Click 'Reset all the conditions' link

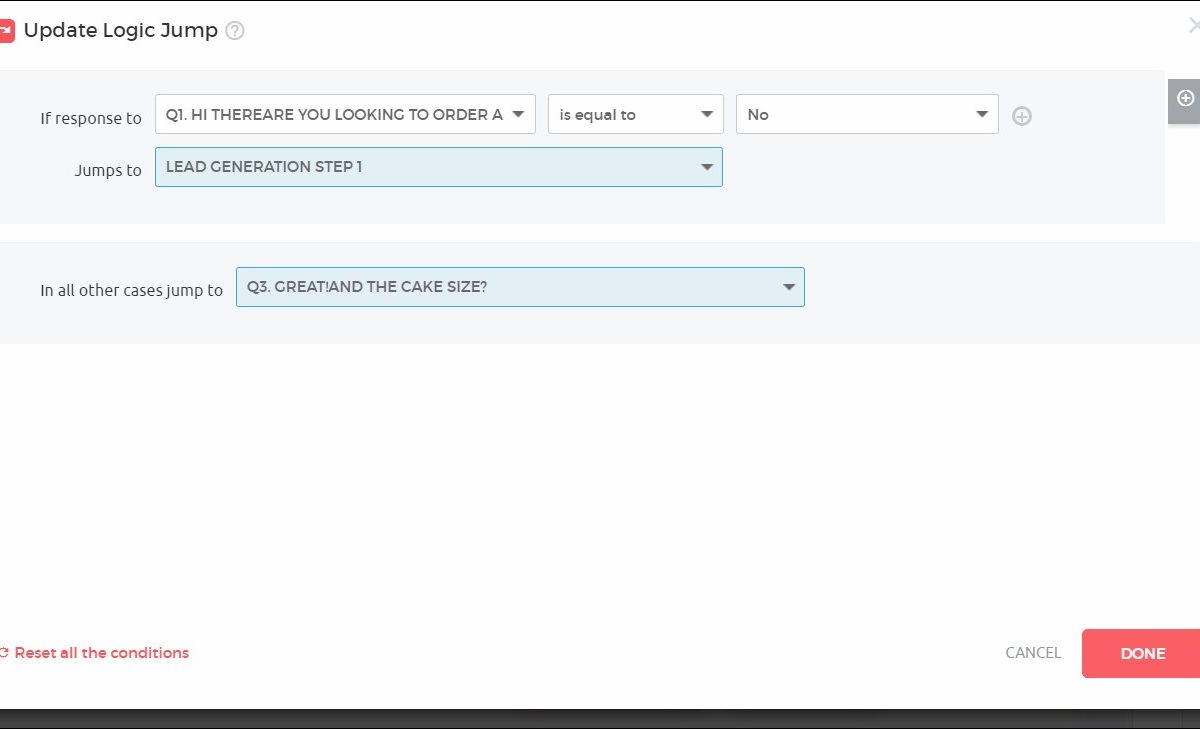[101, 653]
